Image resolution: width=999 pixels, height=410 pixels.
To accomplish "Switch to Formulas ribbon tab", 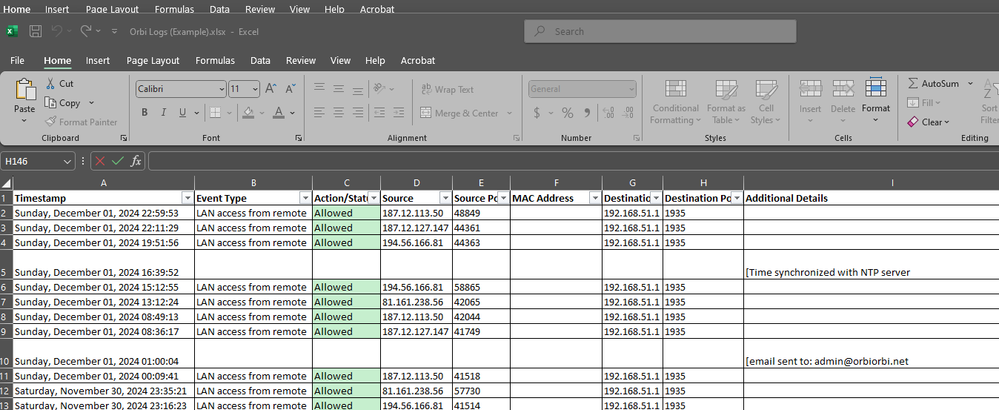I will click(215, 60).
